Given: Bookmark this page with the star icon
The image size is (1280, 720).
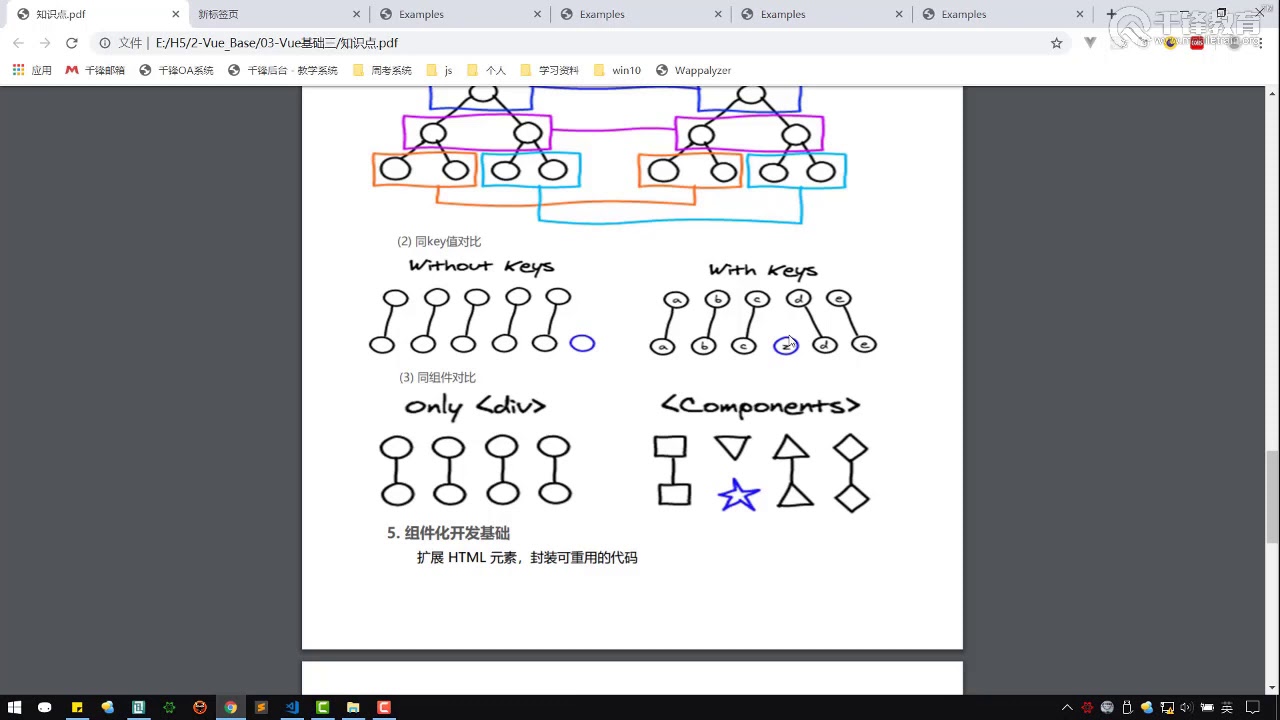Looking at the screenshot, I should 1056,43.
